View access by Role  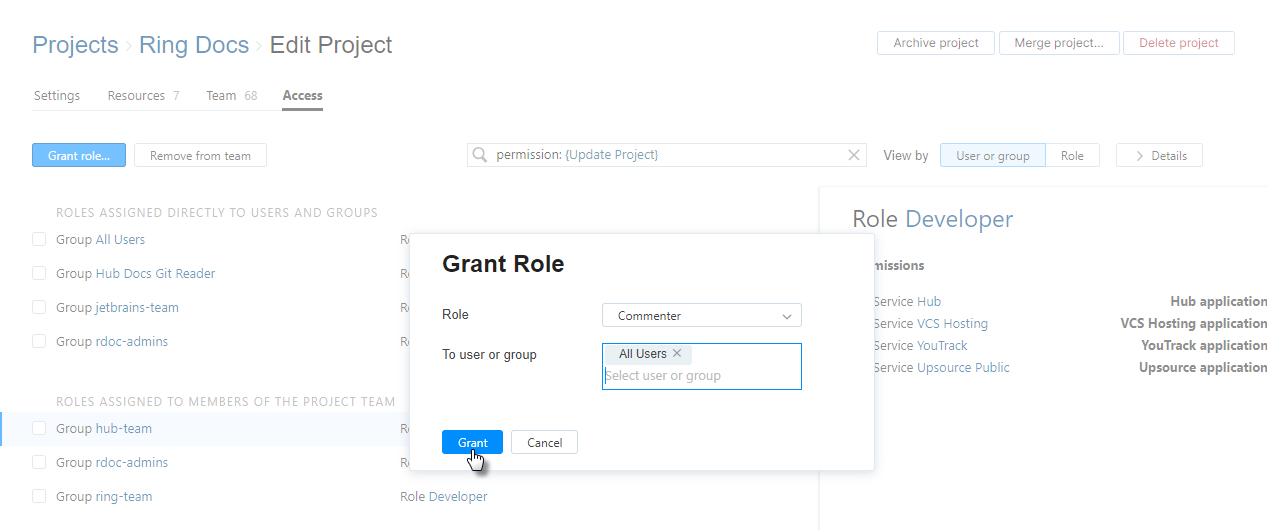click(1072, 155)
